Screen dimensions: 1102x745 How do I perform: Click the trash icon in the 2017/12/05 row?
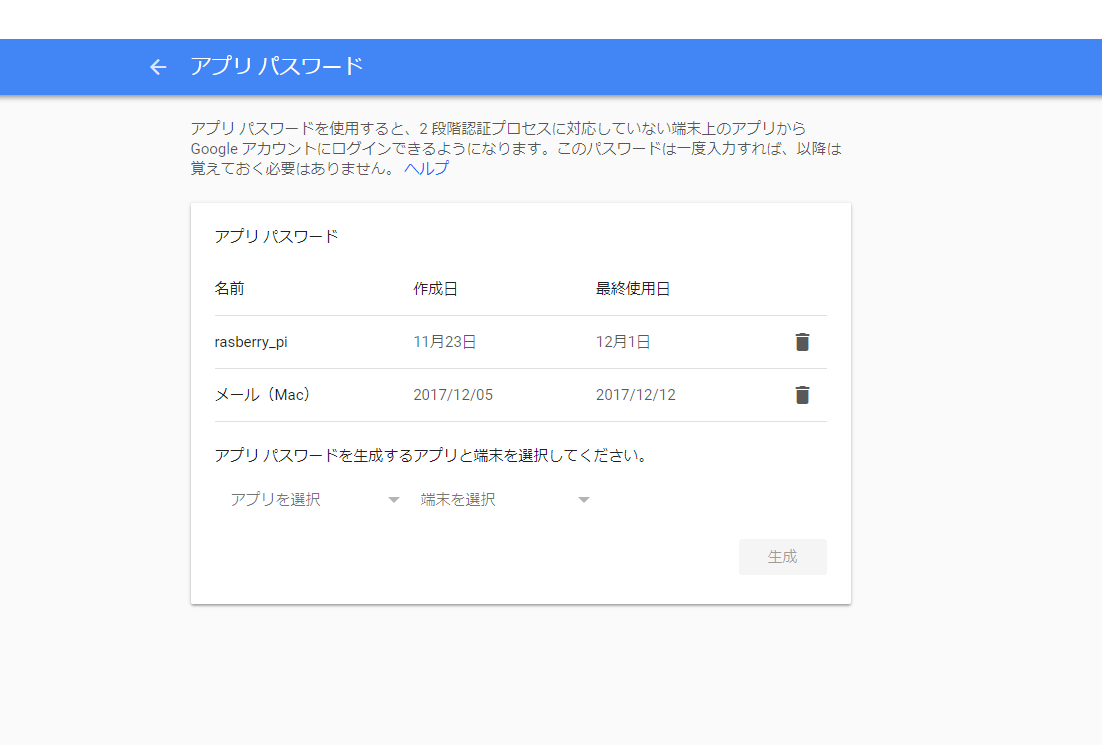click(802, 394)
